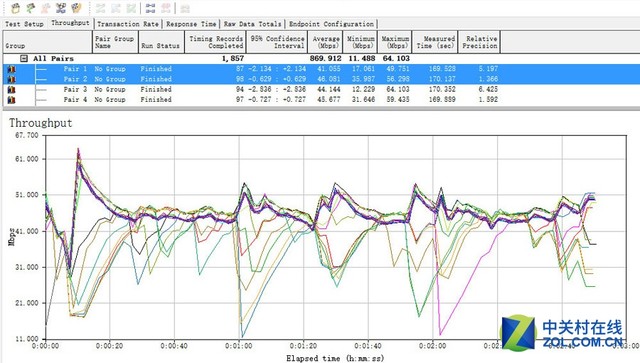This screenshot has height=363, width=640.
Task: Click Measured Time (sec) column header
Action: point(435,42)
